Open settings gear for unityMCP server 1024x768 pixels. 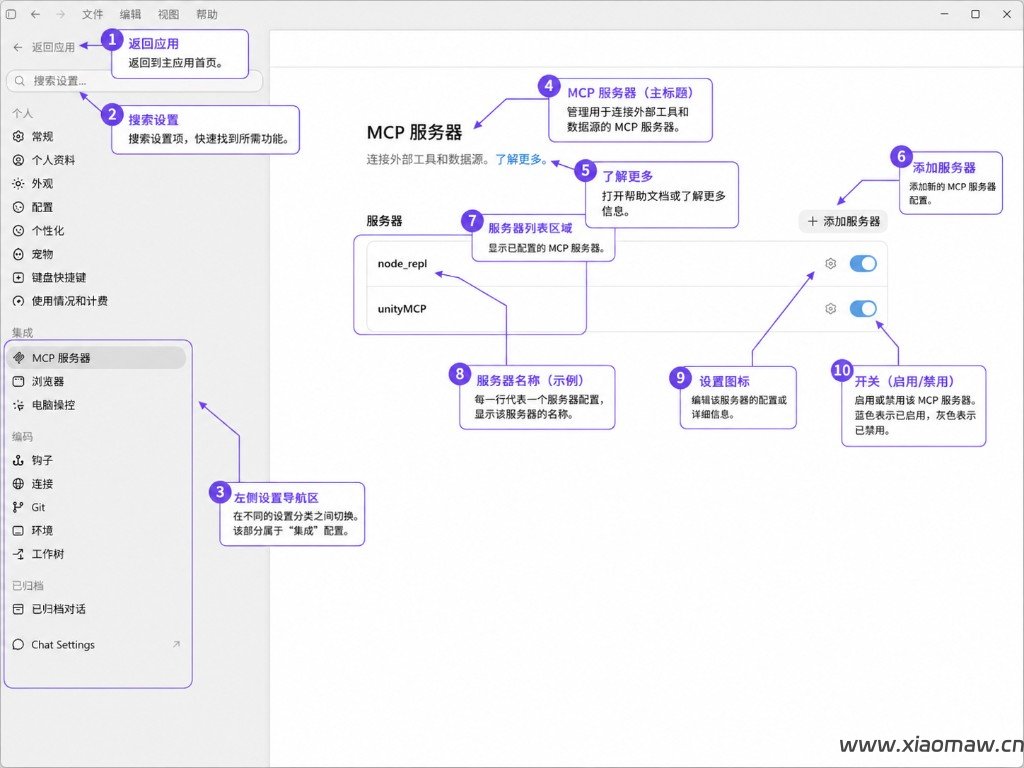[830, 309]
